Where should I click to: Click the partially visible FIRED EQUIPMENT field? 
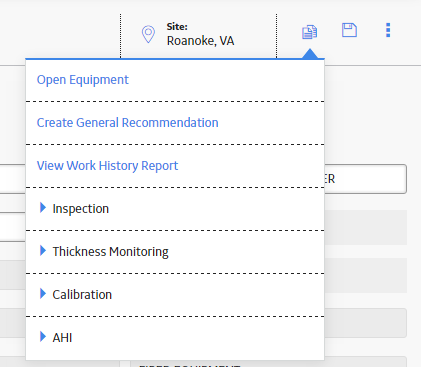pyautogui.click(x=268, y=362)
